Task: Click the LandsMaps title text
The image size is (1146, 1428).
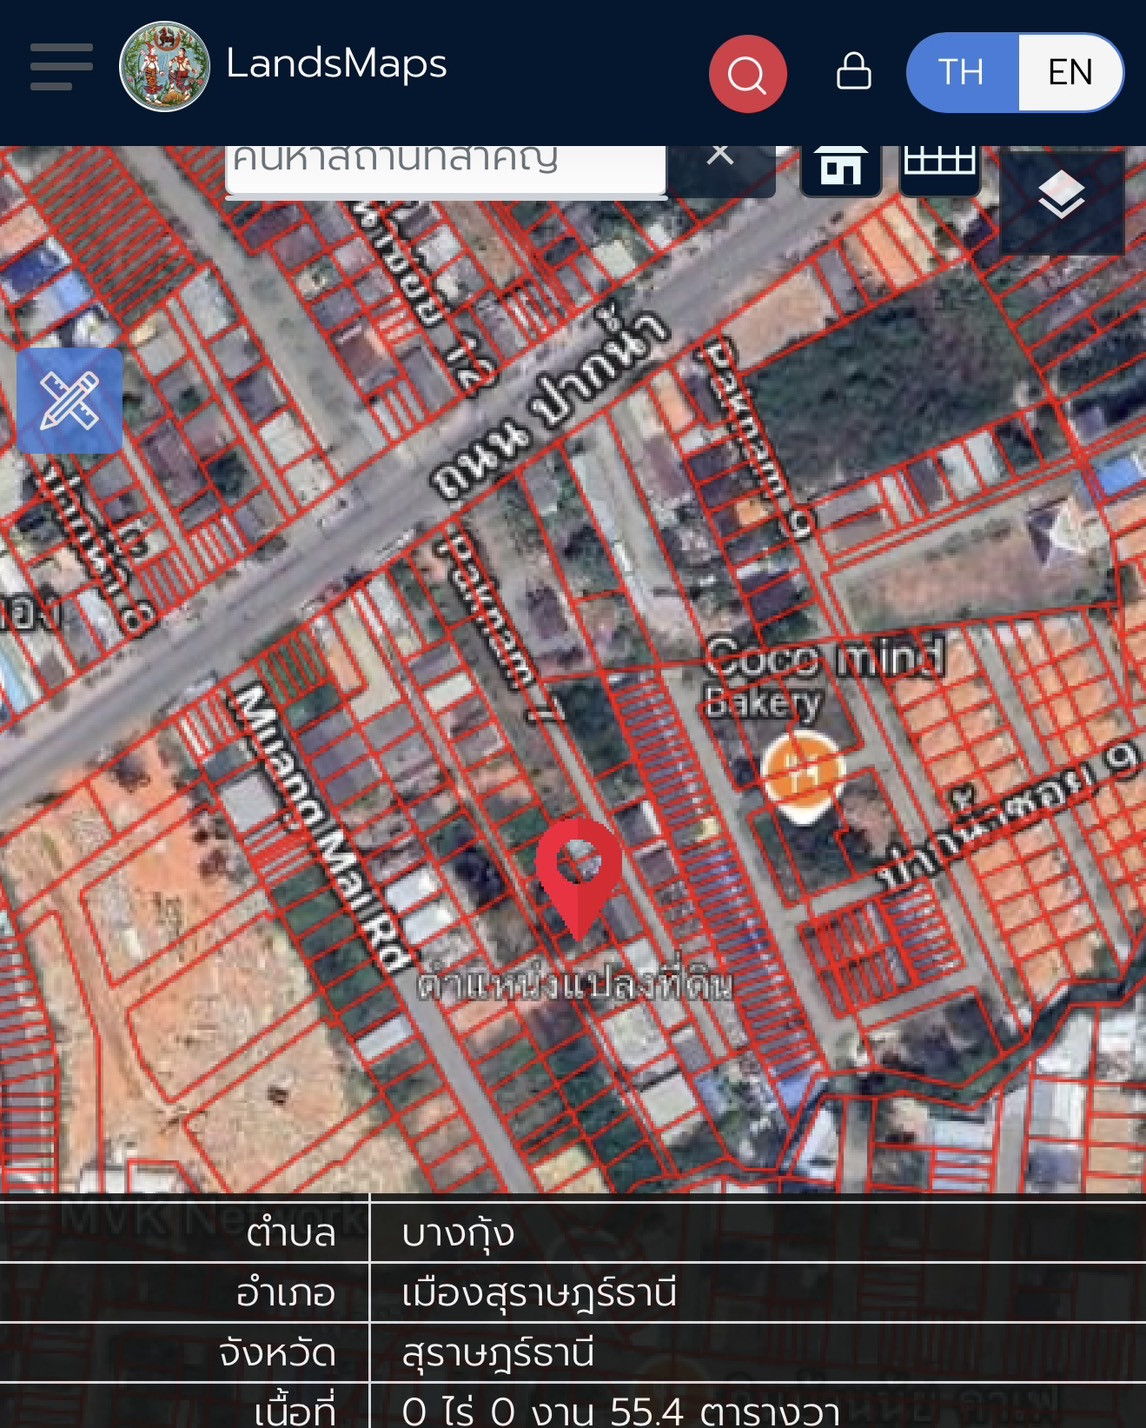Action: click(x=336, y=64)
